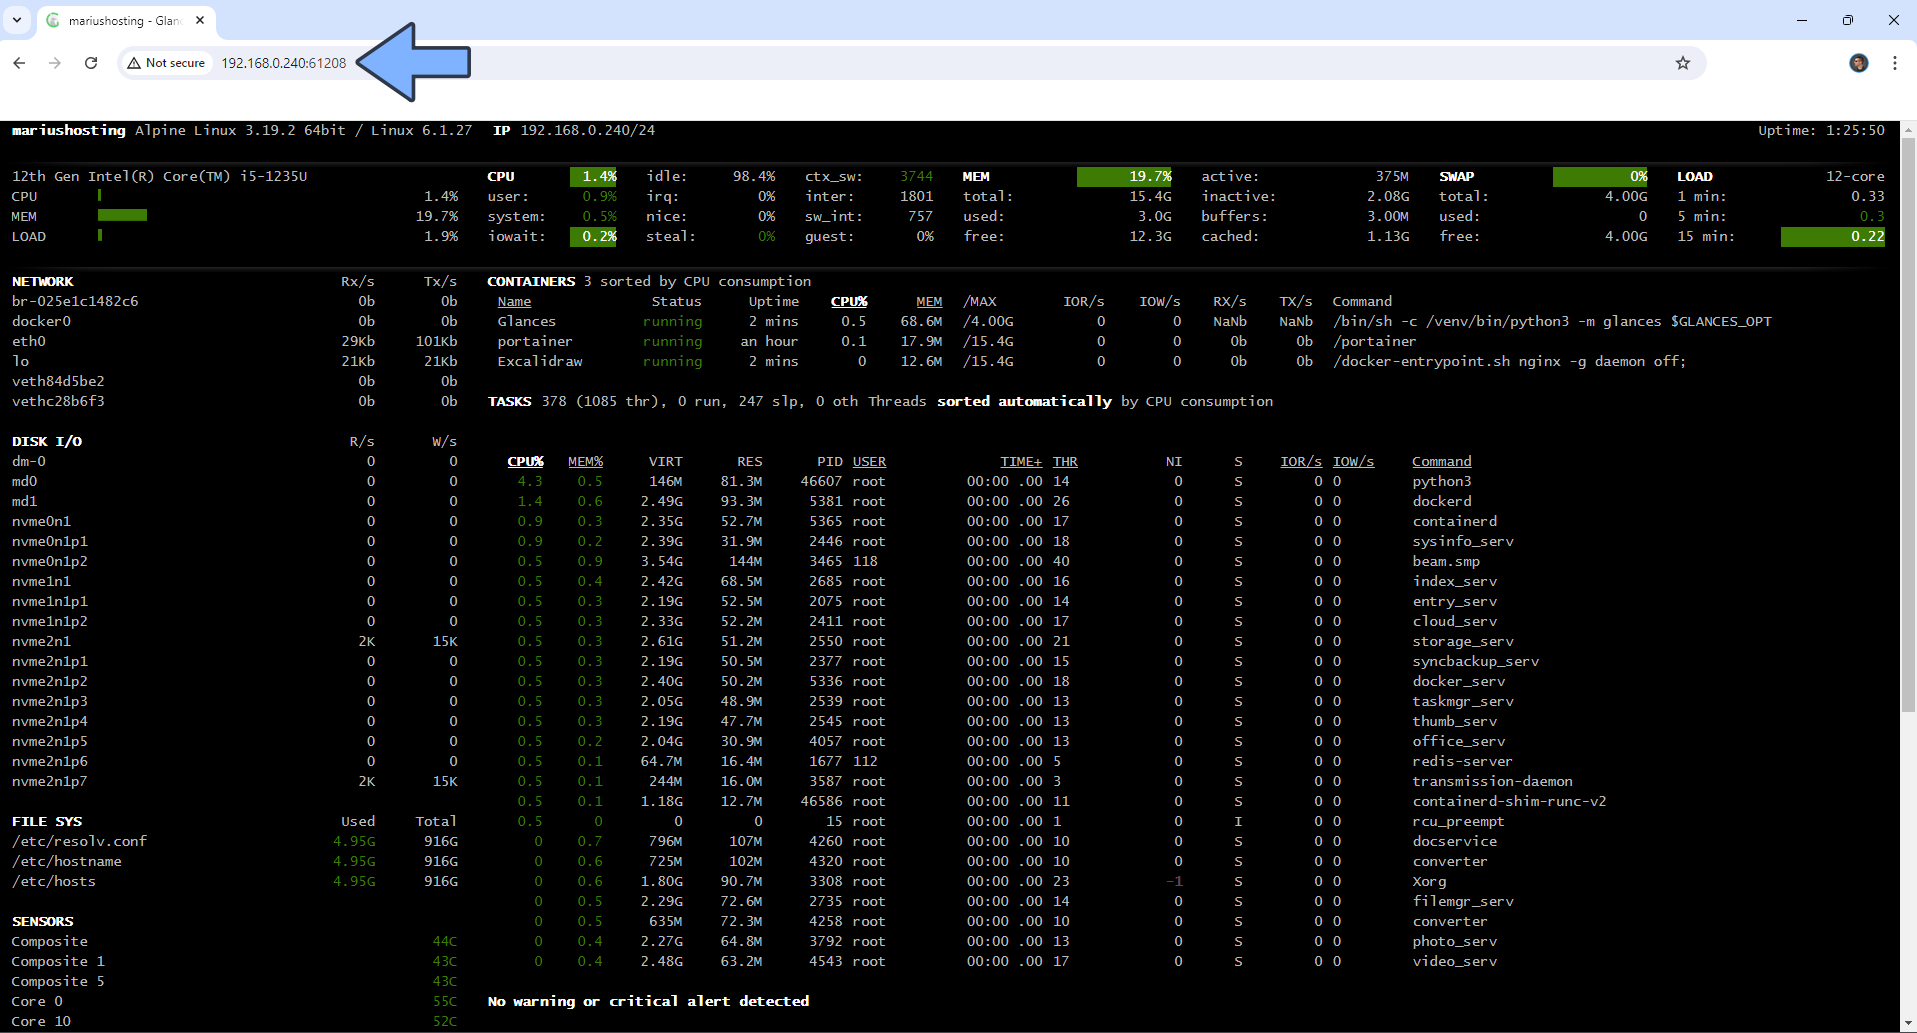Sort containers by Name column

pos(514,302)
